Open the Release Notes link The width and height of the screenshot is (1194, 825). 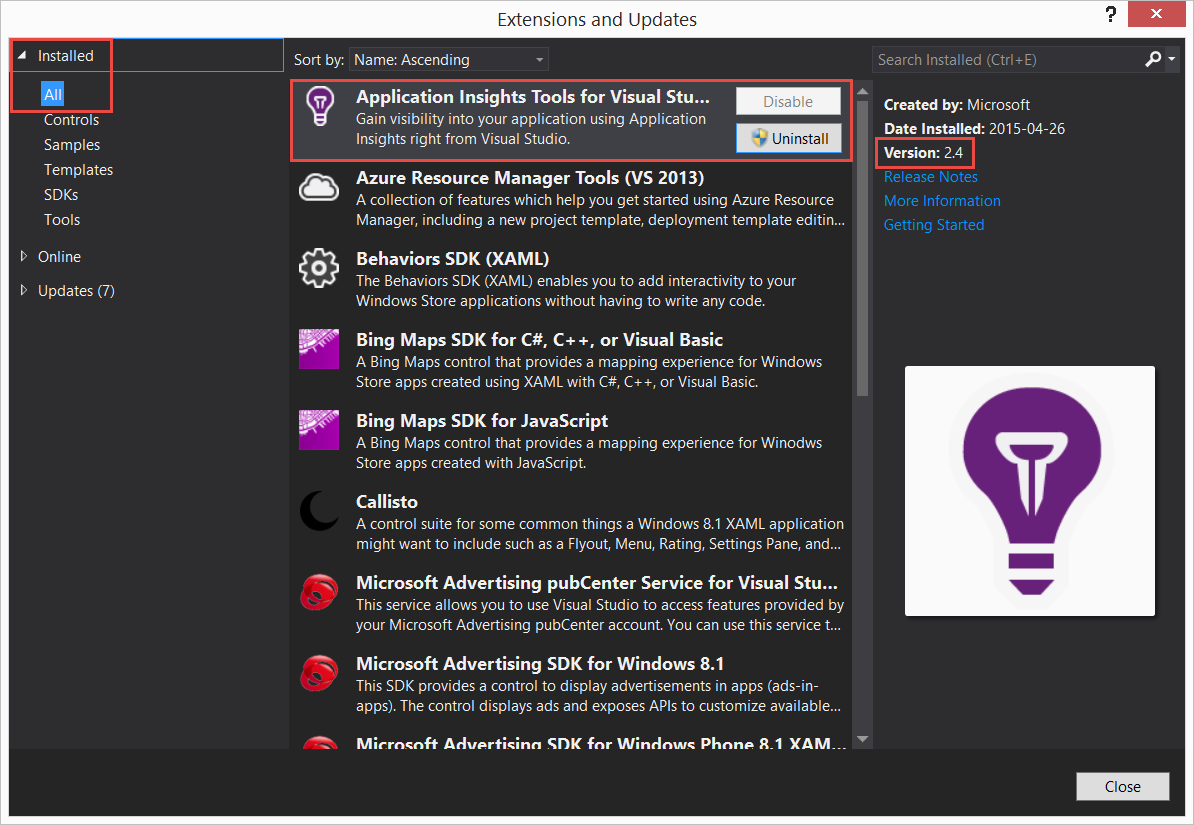tap(931, 177)
